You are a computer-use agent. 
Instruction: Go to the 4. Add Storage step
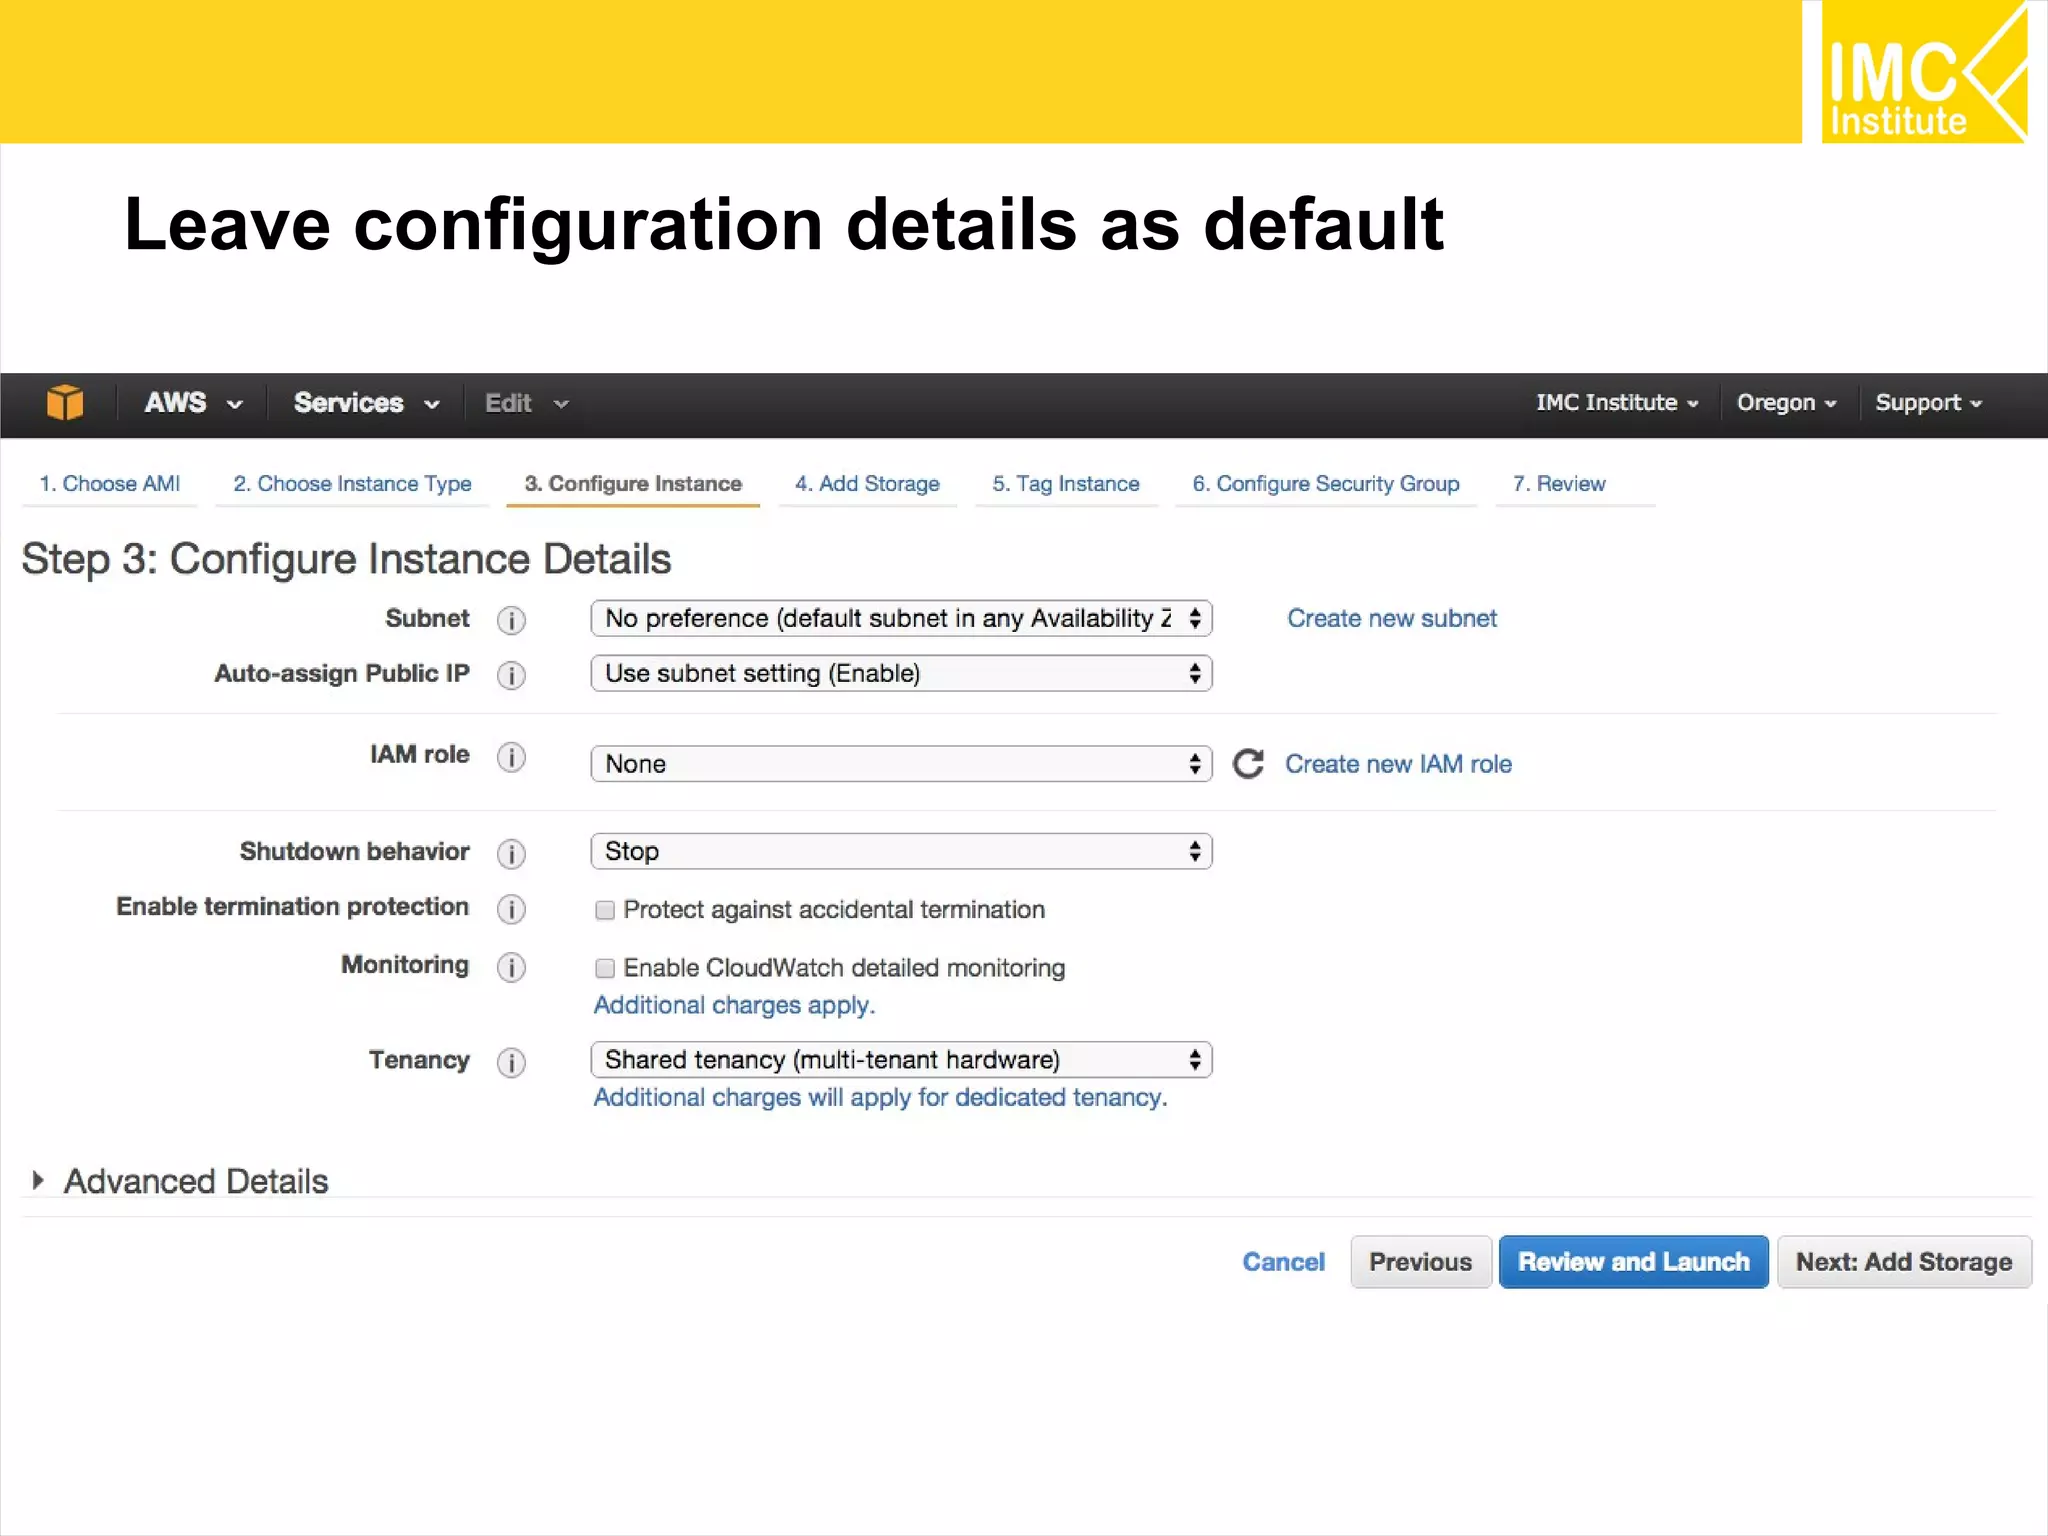(867, 484)
